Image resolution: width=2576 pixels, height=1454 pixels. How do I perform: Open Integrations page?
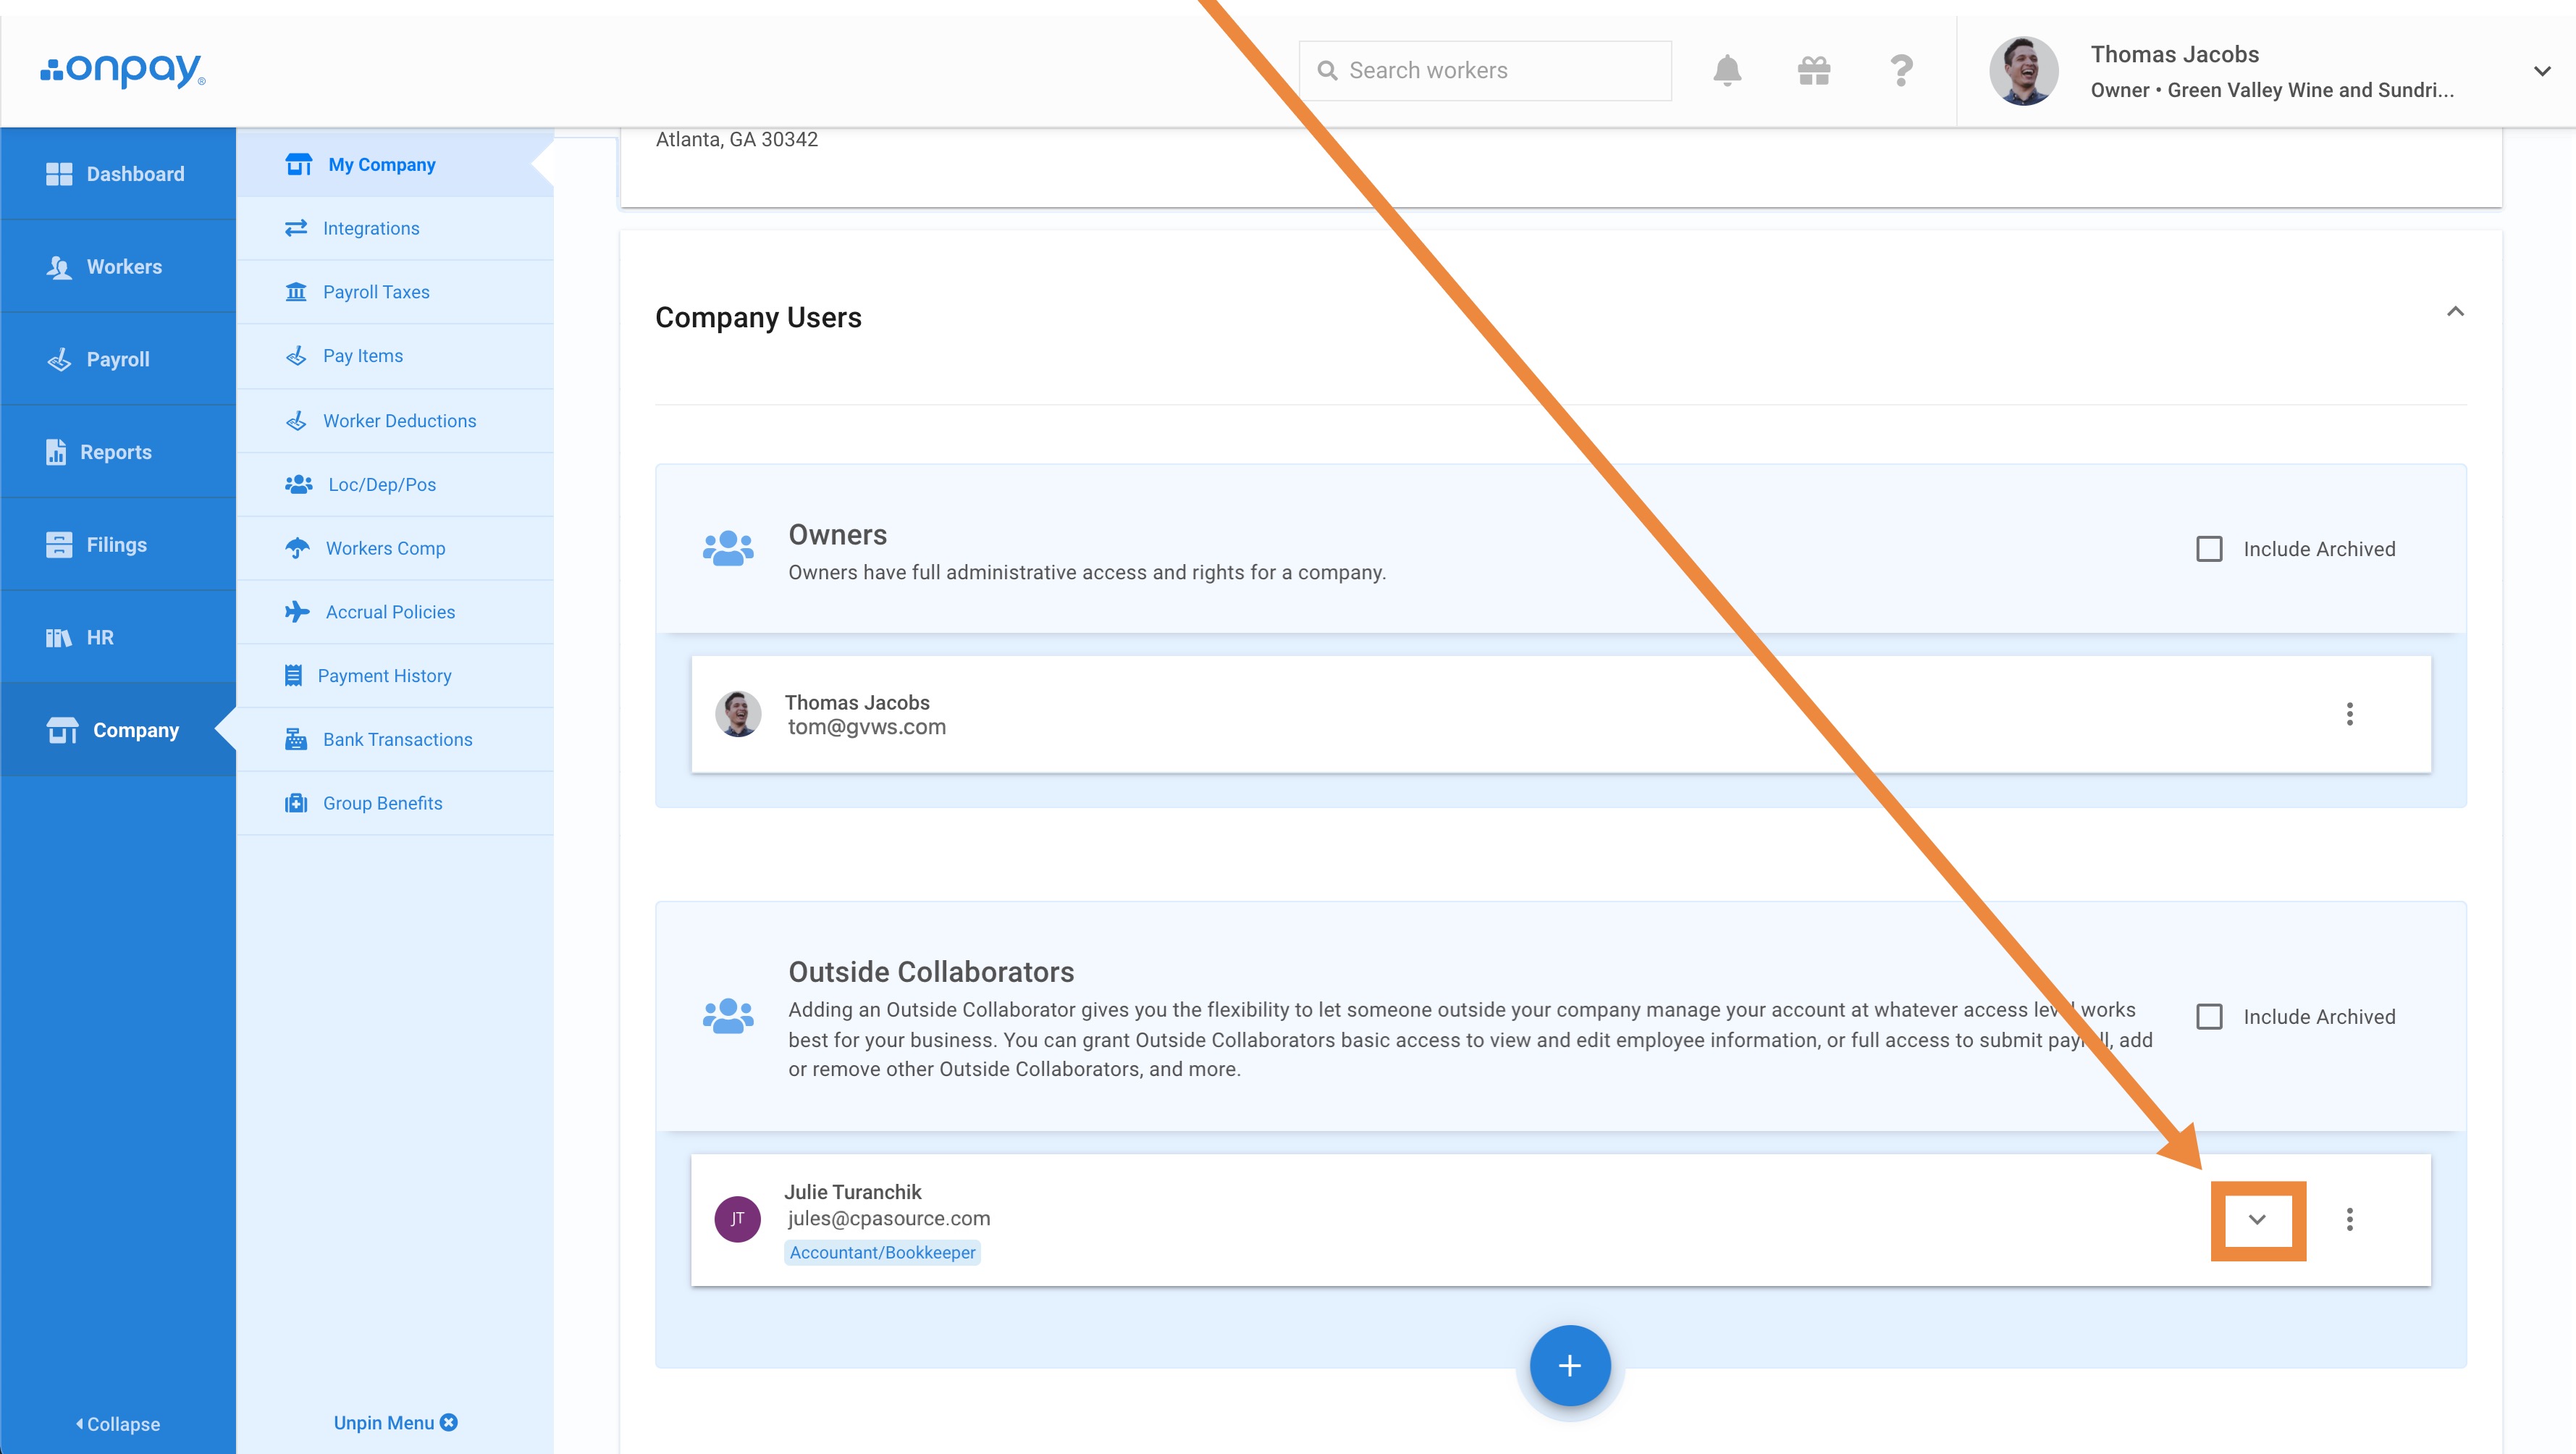pos(395,228)
